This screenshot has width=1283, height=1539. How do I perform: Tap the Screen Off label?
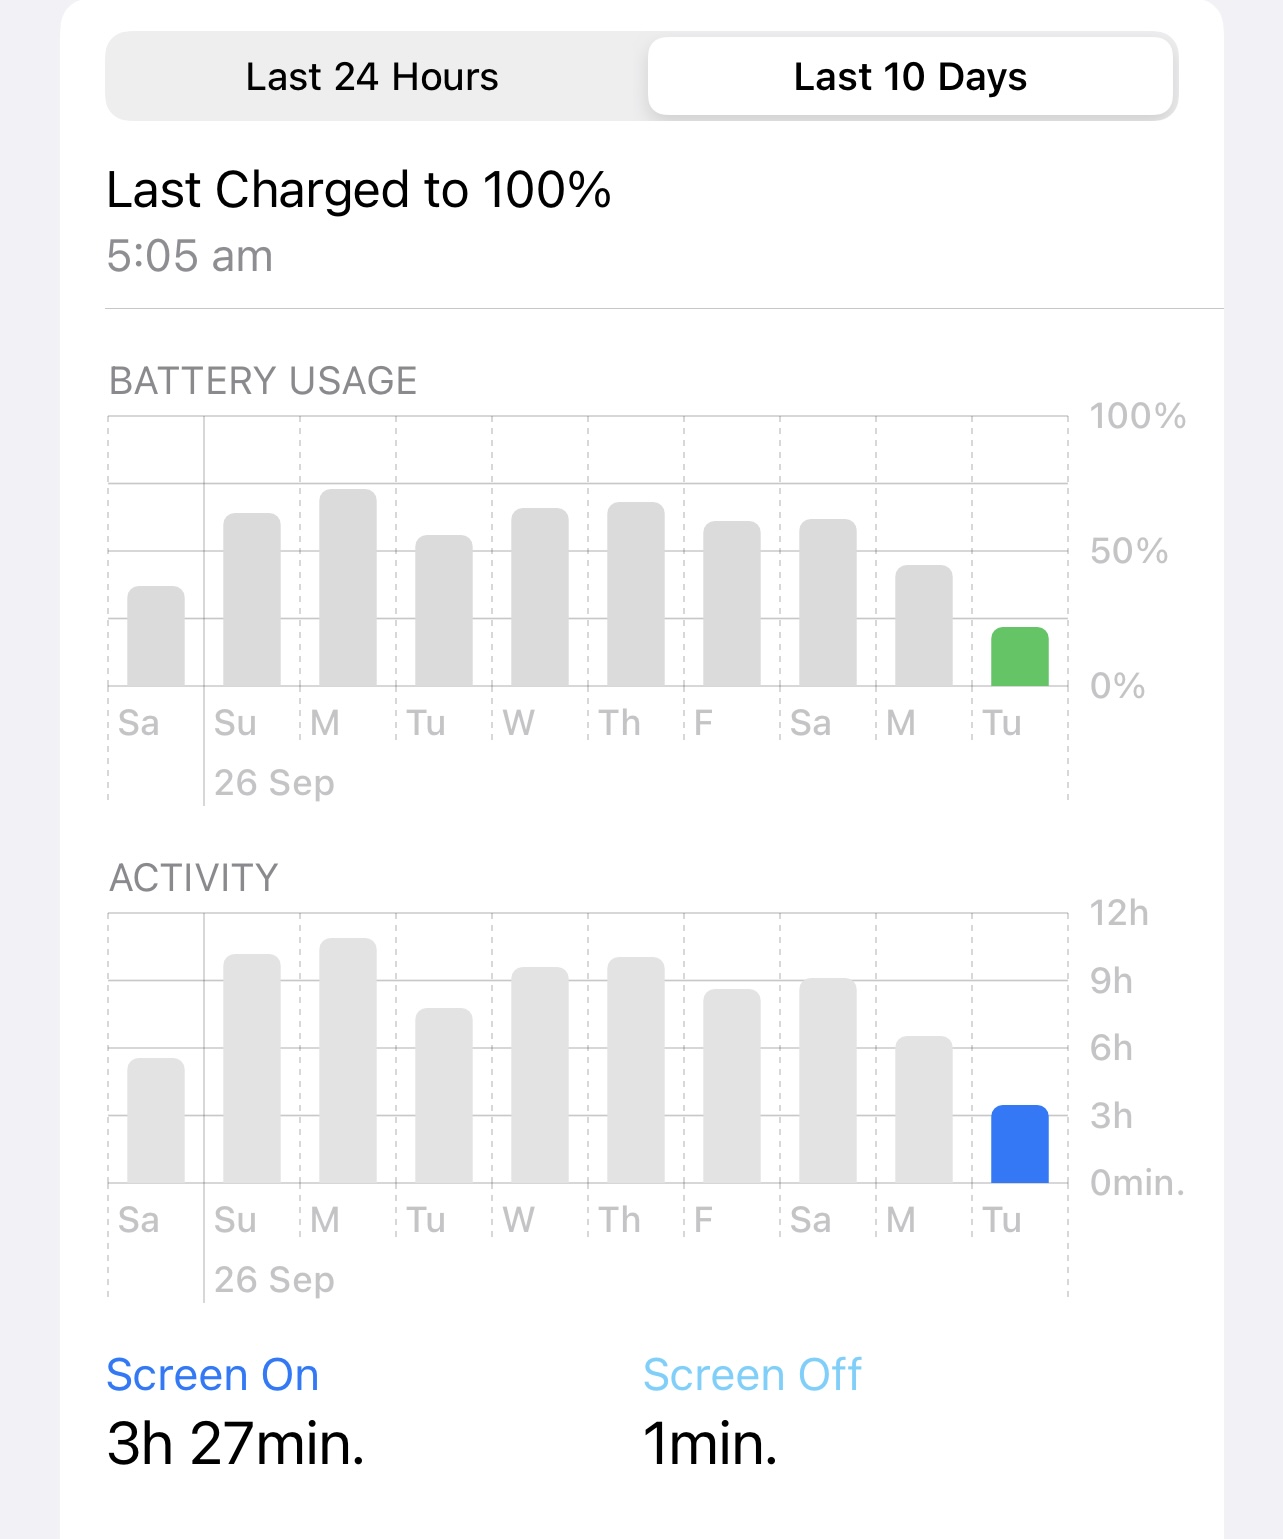(x=752, y=1375)
